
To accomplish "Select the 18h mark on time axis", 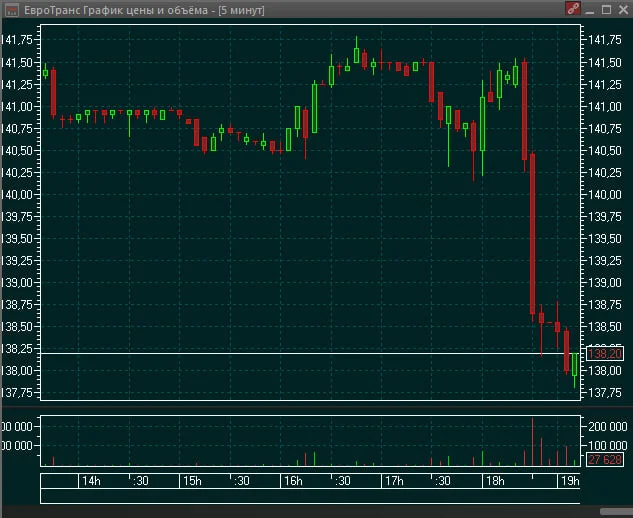I will (x=495, y=481).
